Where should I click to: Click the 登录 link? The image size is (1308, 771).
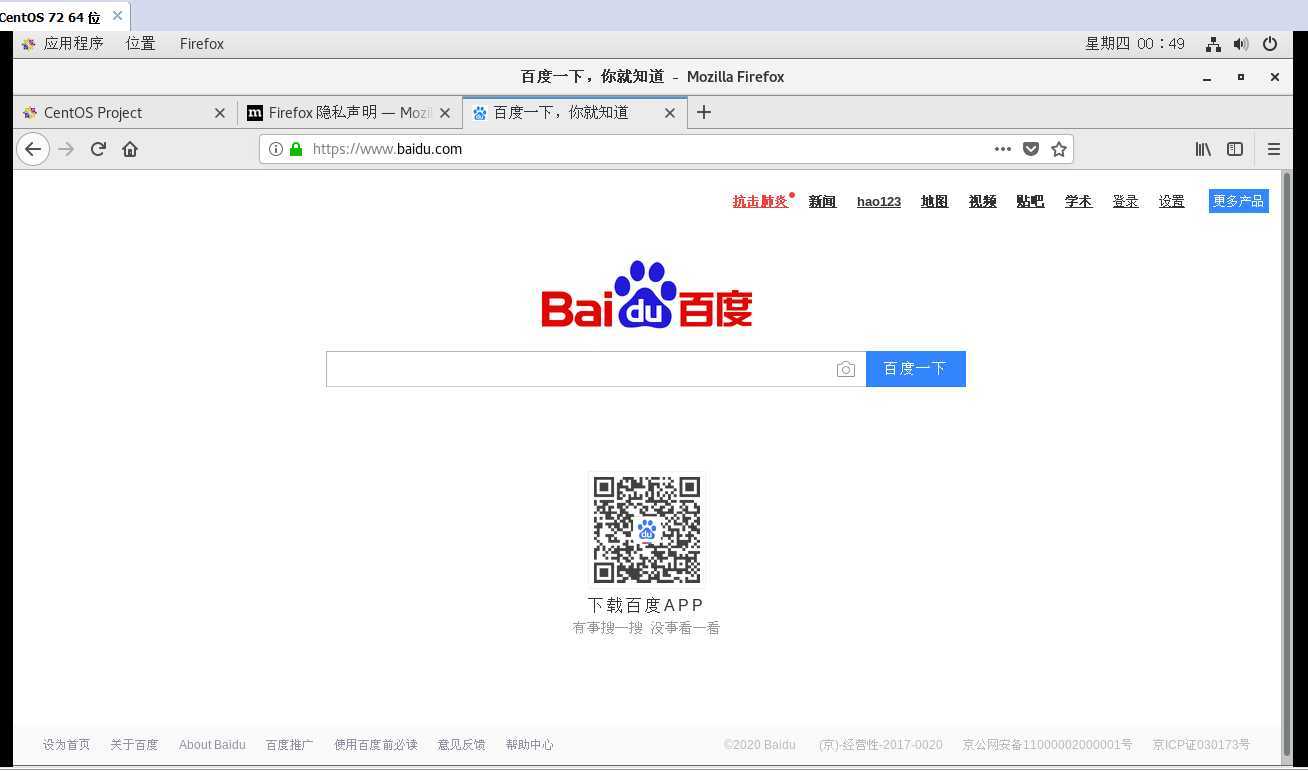[1125, 201]
